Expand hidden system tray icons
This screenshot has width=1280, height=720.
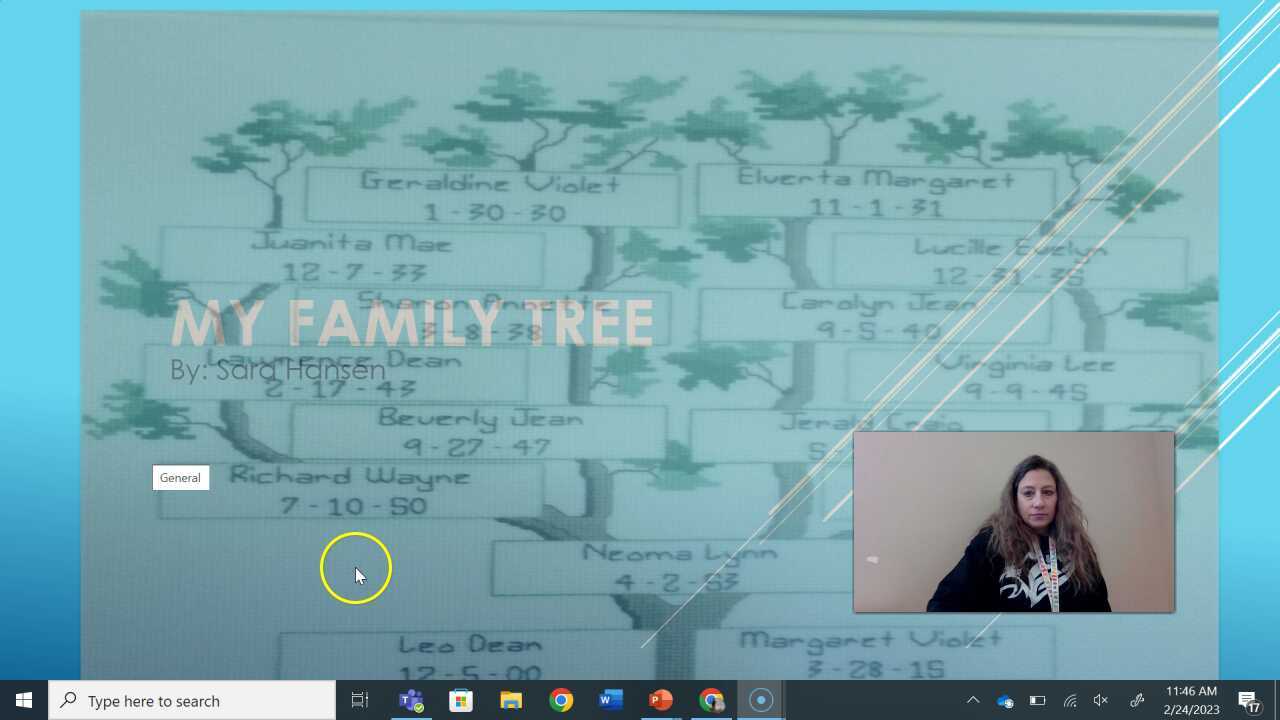[x=971, y=700]
